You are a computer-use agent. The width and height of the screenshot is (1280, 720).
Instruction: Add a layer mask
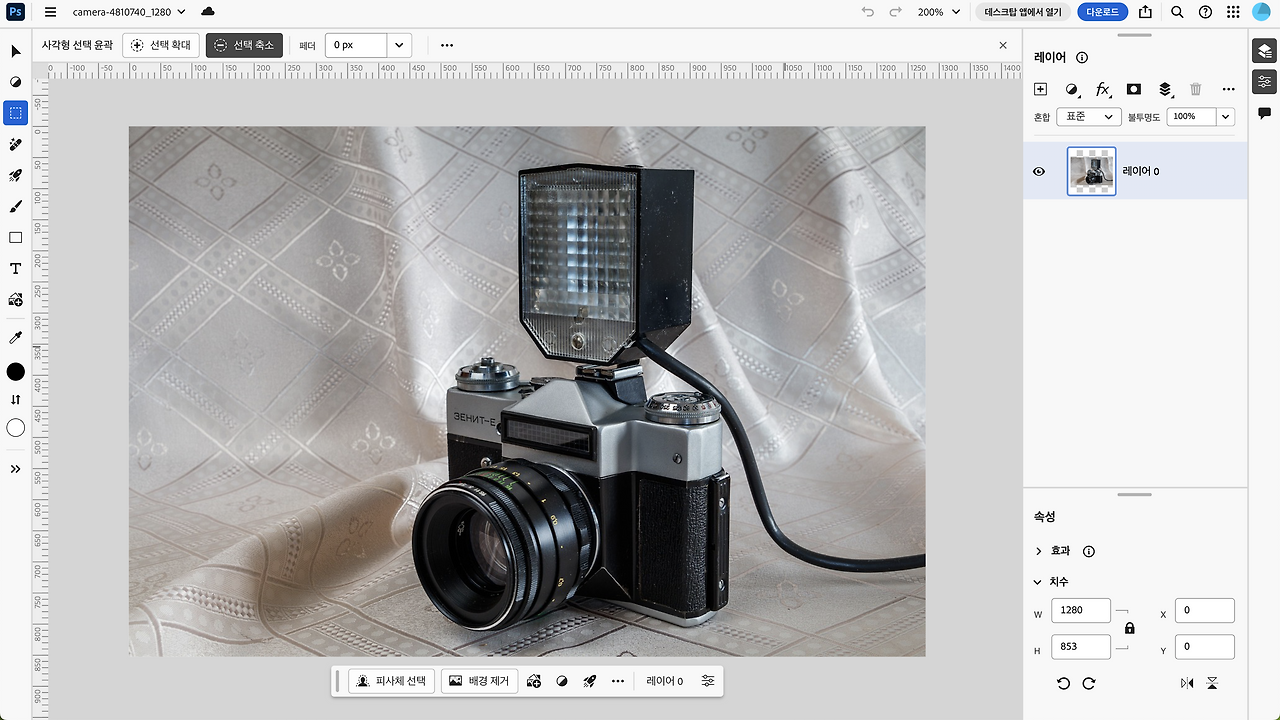pyautogui.click(x=1133, y=89)
